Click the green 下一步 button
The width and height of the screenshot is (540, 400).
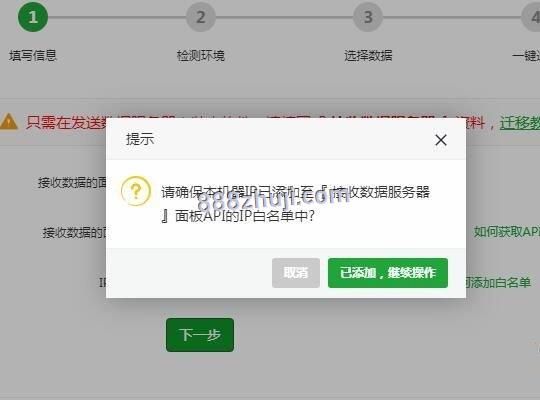pos(200,335)
